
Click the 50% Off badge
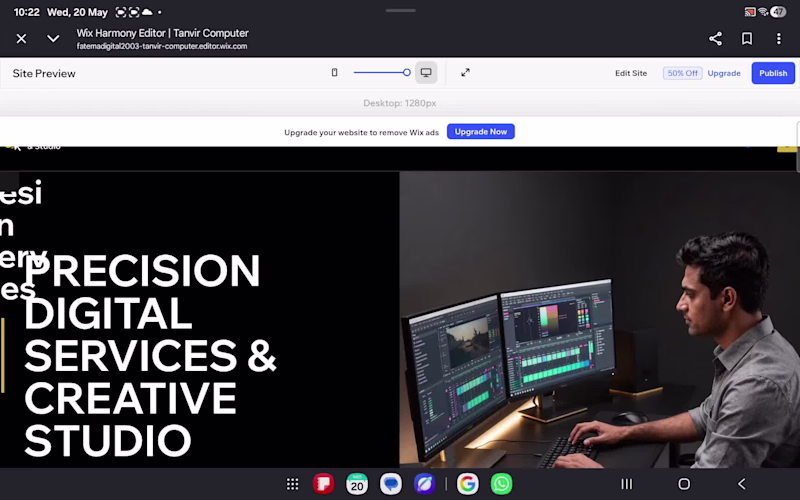[x=683, y=73]
